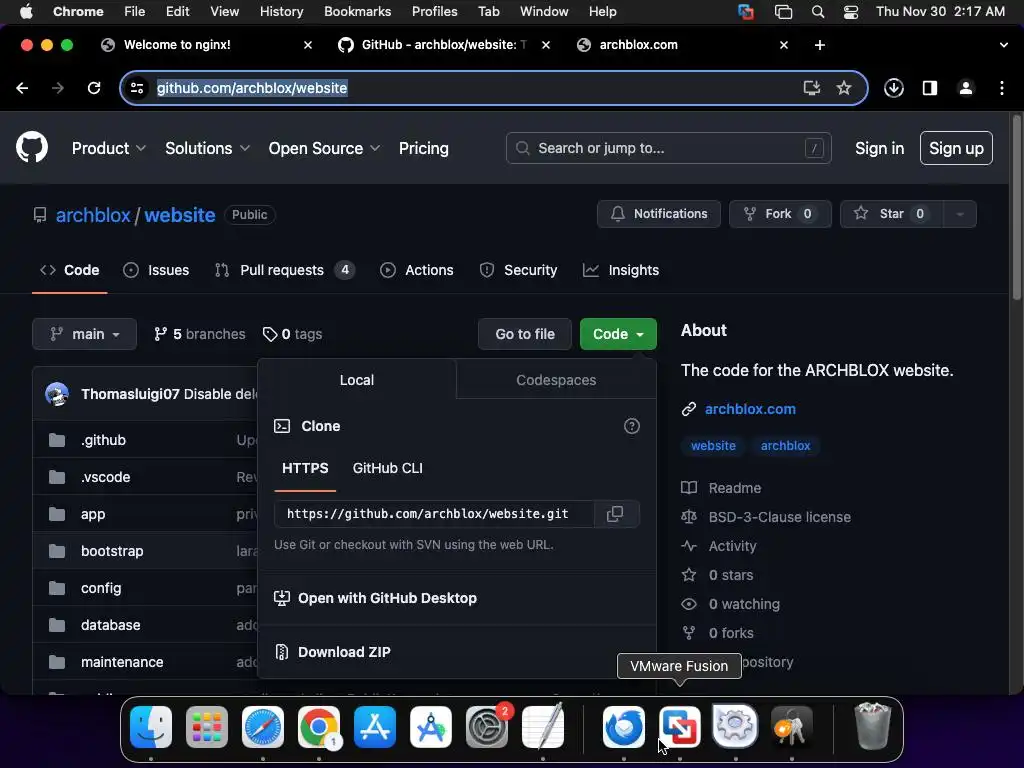Open archblox.com link in About
1024x768 pixels.
[x=750, y=409]
